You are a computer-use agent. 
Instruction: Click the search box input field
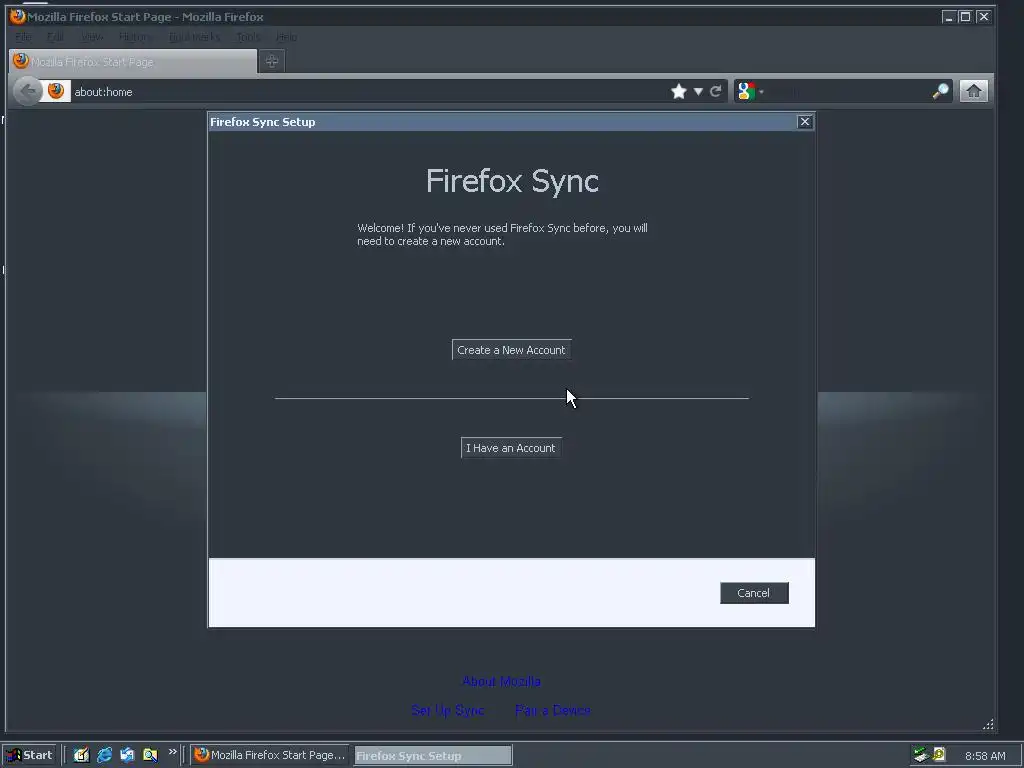coord(848,91)
